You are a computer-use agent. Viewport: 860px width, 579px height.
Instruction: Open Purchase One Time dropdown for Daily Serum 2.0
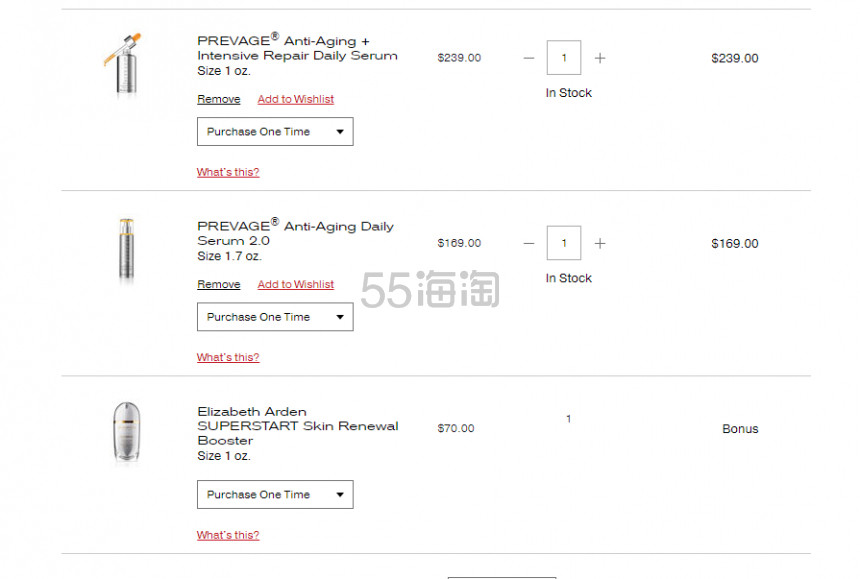pyautogui.click(x=275, y=317)
